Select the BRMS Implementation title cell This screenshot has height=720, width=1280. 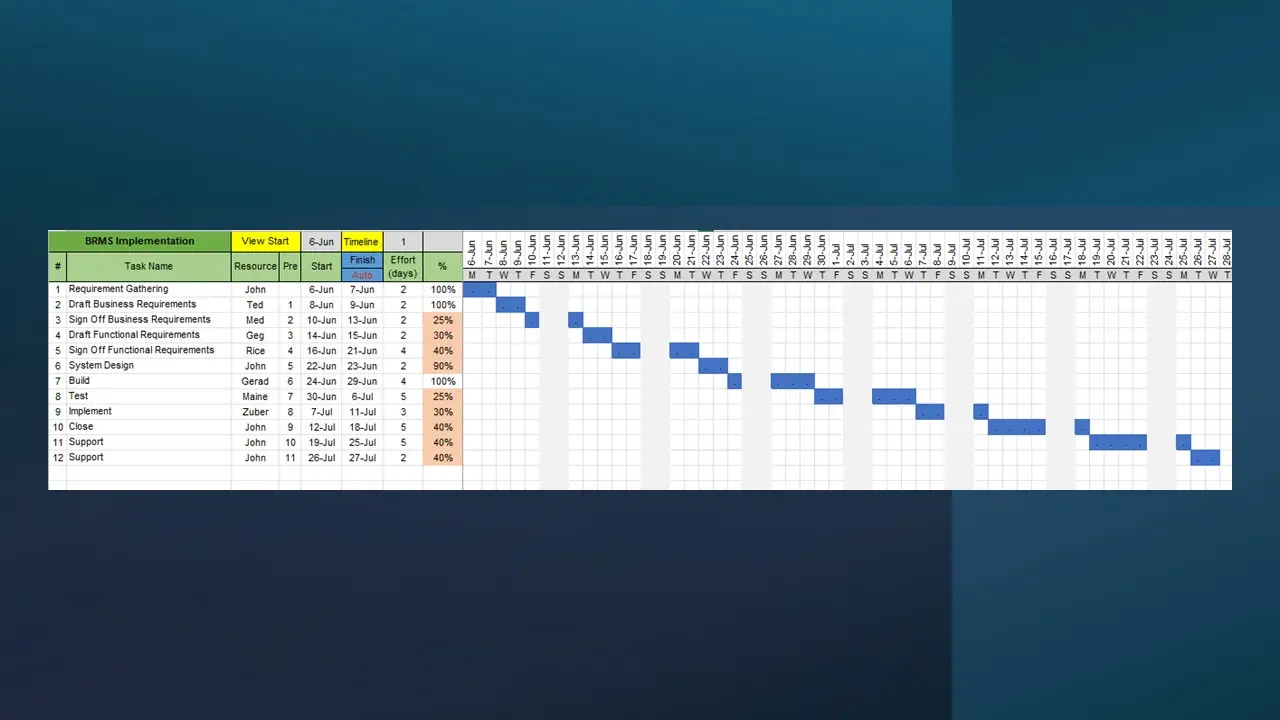[140, 241]
